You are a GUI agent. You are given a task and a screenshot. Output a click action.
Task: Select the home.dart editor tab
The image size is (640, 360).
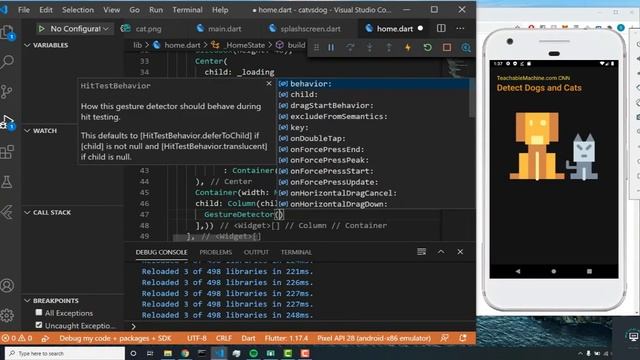pyautogui.click(x=394, y=29)
